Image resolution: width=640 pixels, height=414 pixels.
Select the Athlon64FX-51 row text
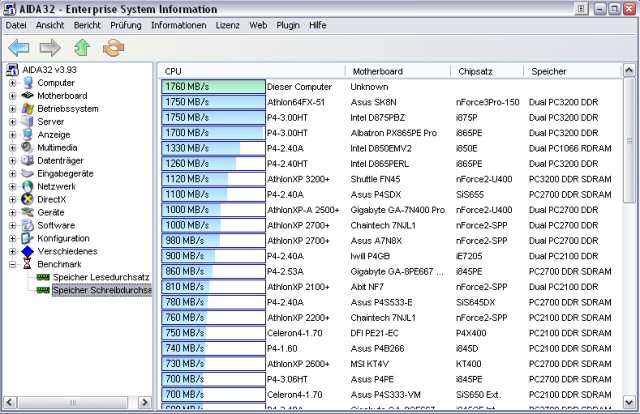coord(296,102)
